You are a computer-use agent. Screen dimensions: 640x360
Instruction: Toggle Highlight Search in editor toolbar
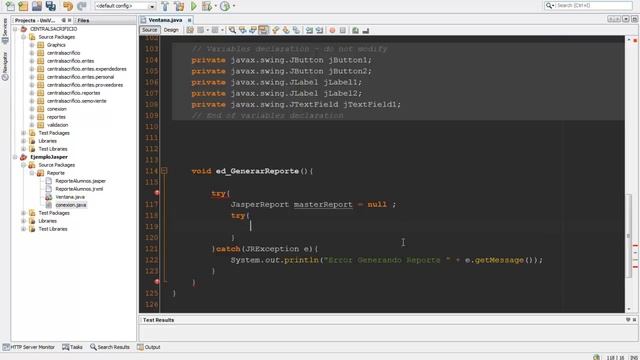tap(264, 30)
